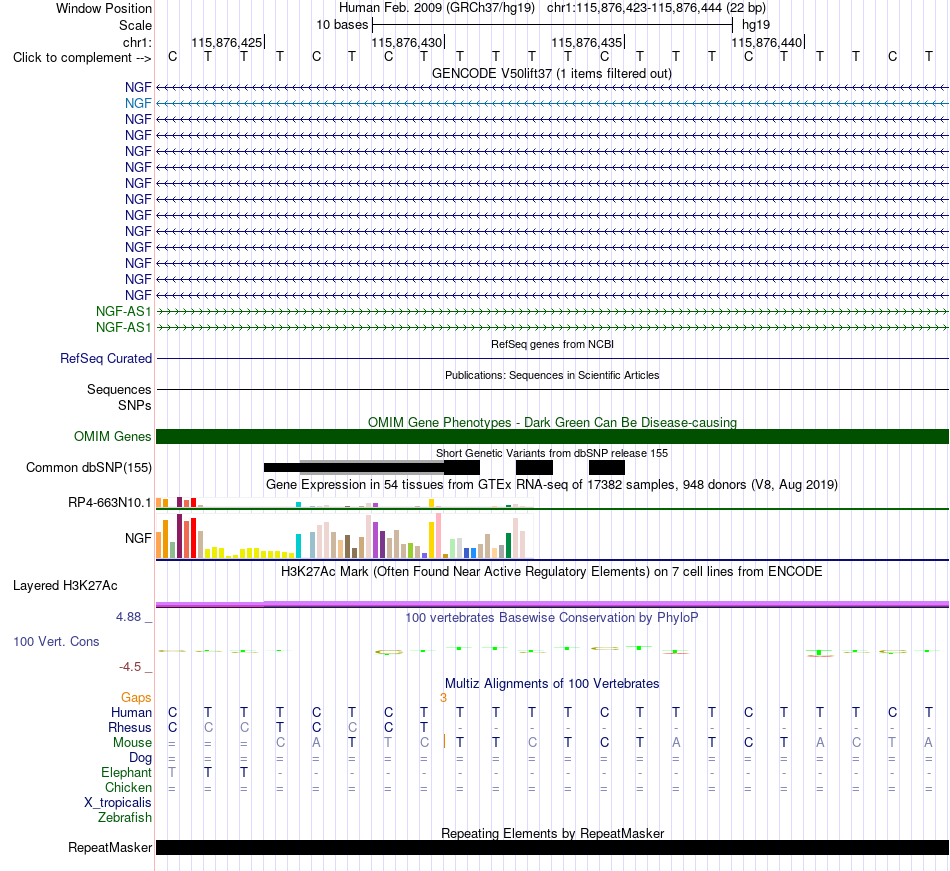Click the 100 Vert. Cons track label

click(x=56, y=641)
